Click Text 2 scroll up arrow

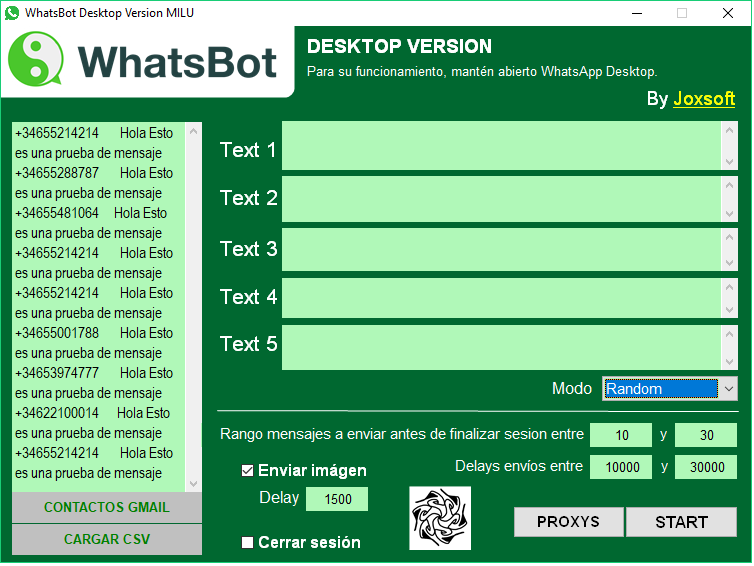click(x=729, y=185)
